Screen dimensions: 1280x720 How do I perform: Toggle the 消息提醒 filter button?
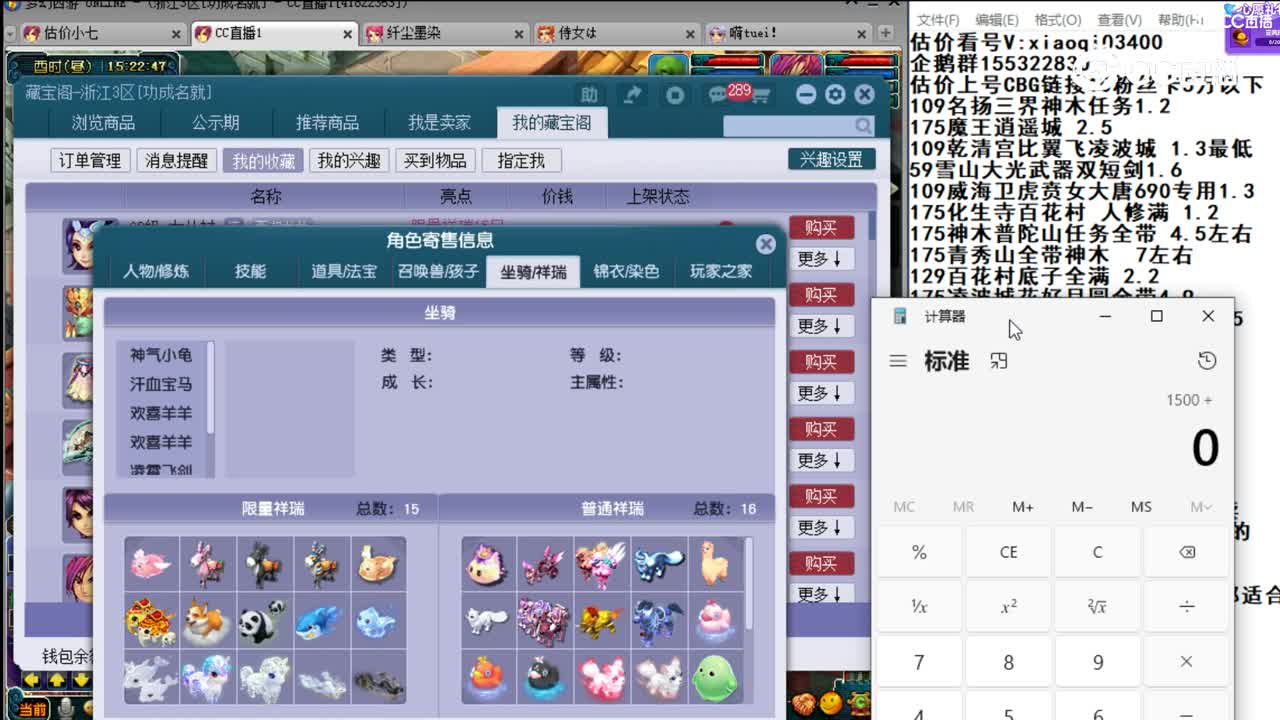pyautogui.click(x=177, y=161)
